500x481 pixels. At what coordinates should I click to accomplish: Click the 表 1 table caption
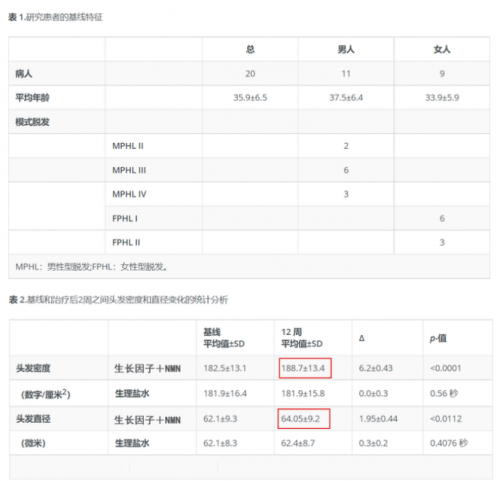(55, 17)
